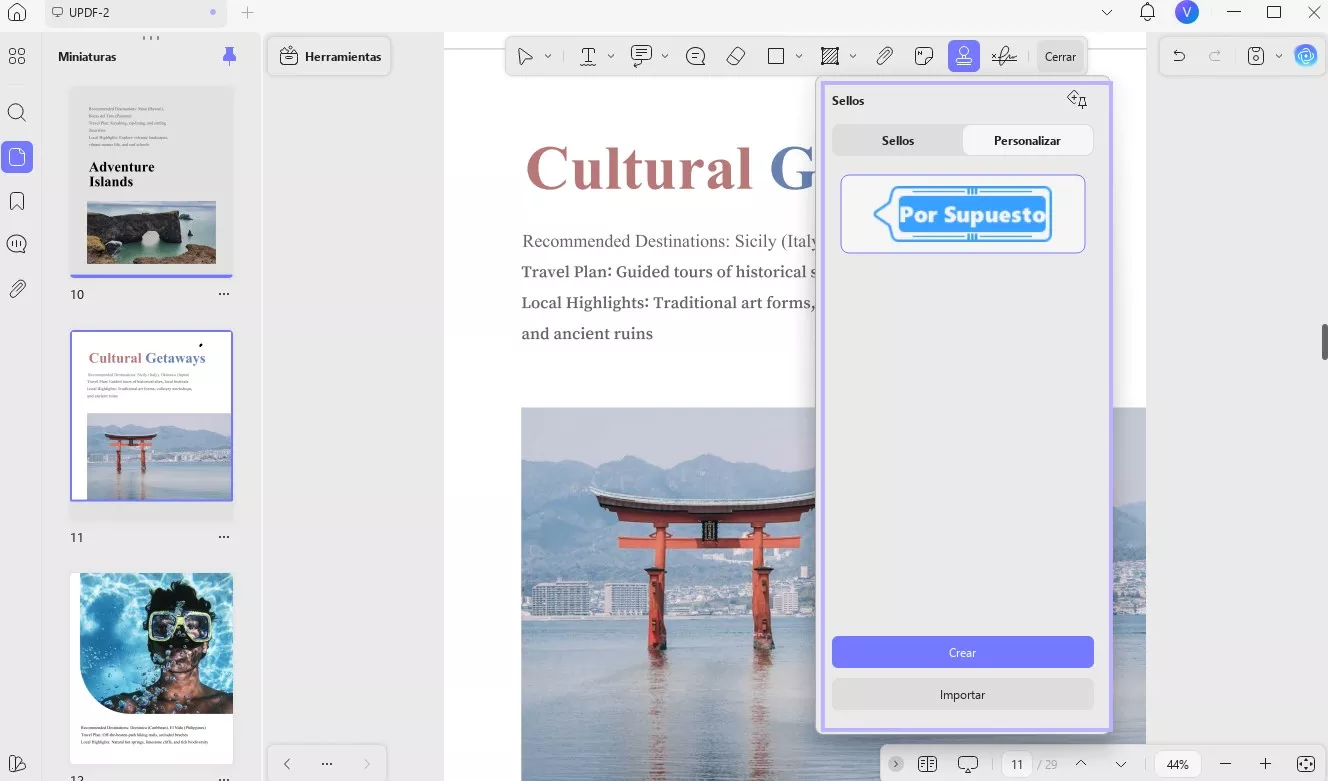1328x781 pixels.
Task: Add a new tab
Action: coord(247,13)
